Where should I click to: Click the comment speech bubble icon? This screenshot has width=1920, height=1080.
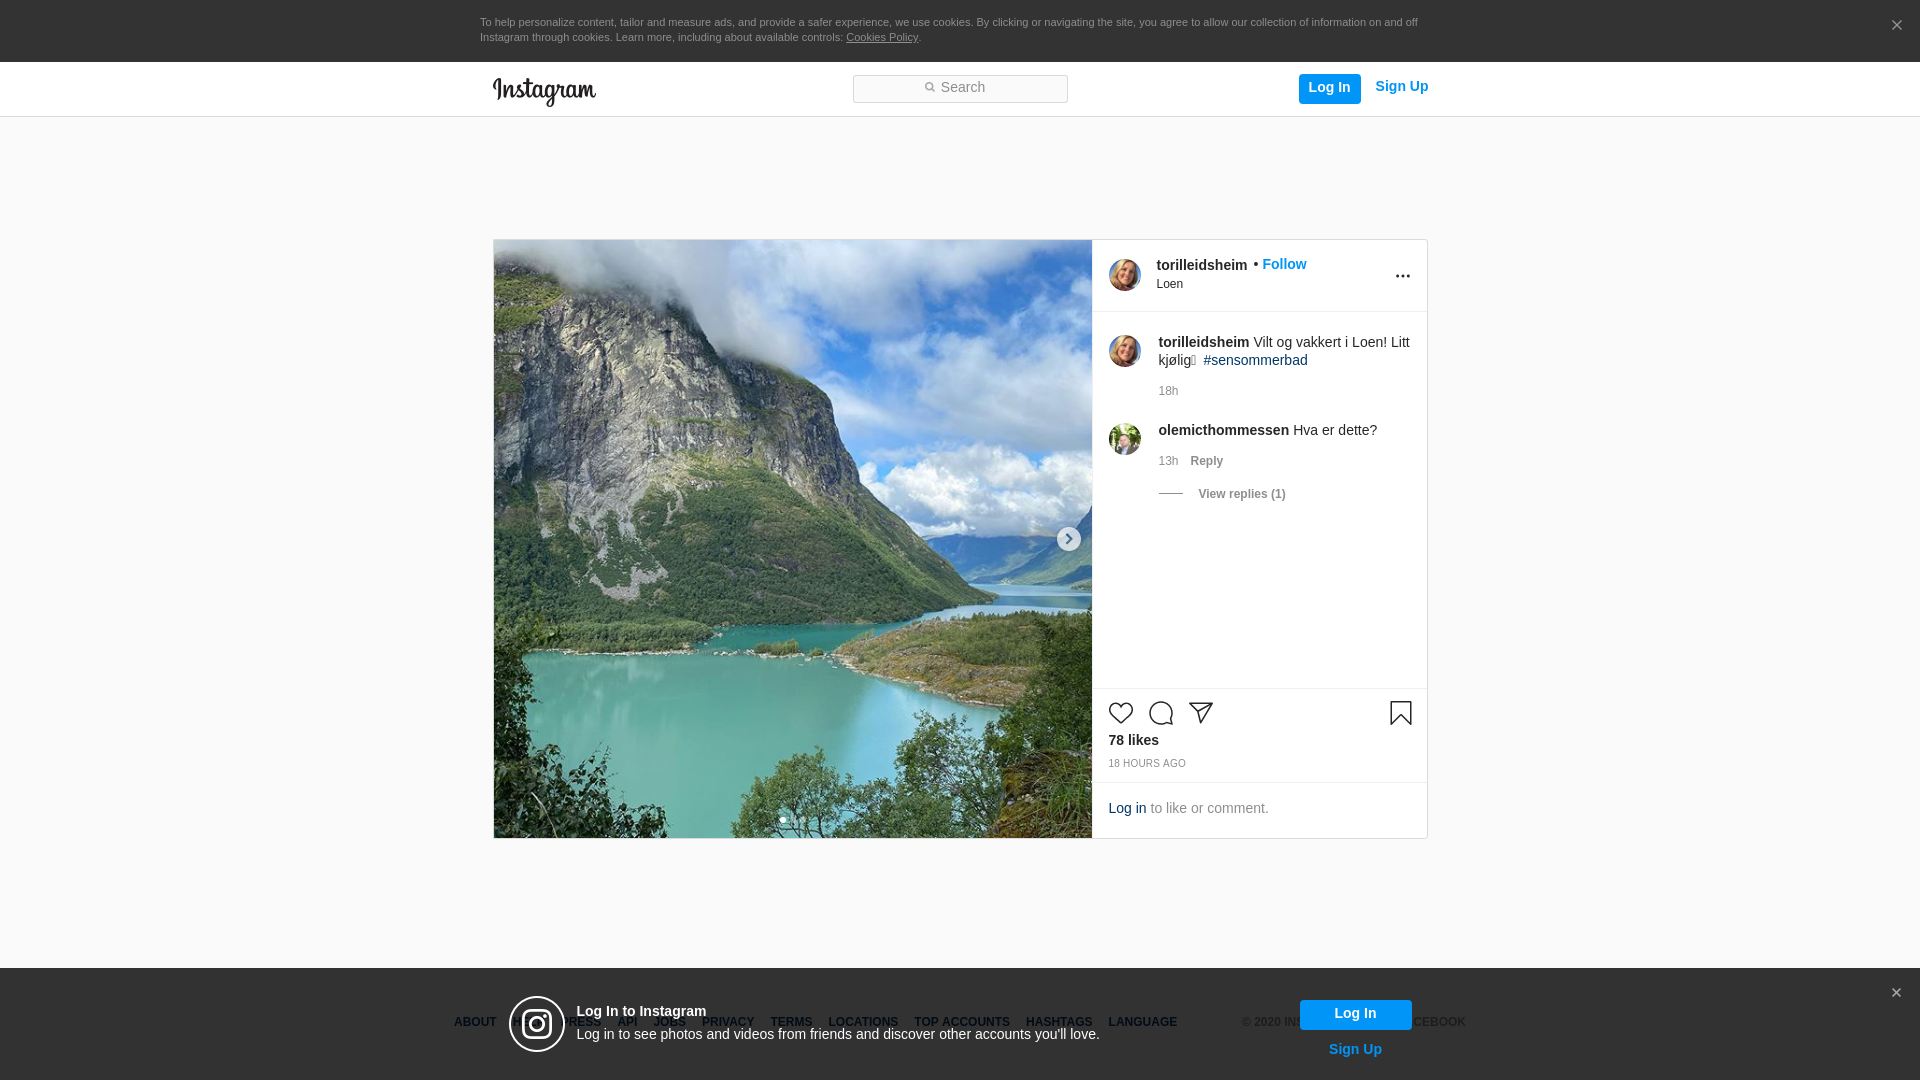[x=1160, y=713]
